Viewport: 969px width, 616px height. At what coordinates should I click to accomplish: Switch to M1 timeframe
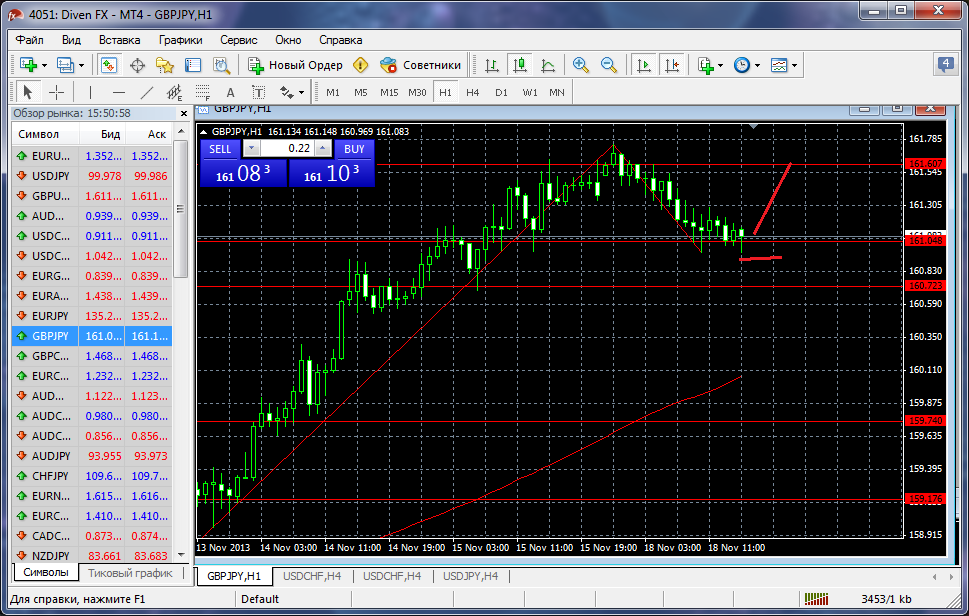point(333,92)
